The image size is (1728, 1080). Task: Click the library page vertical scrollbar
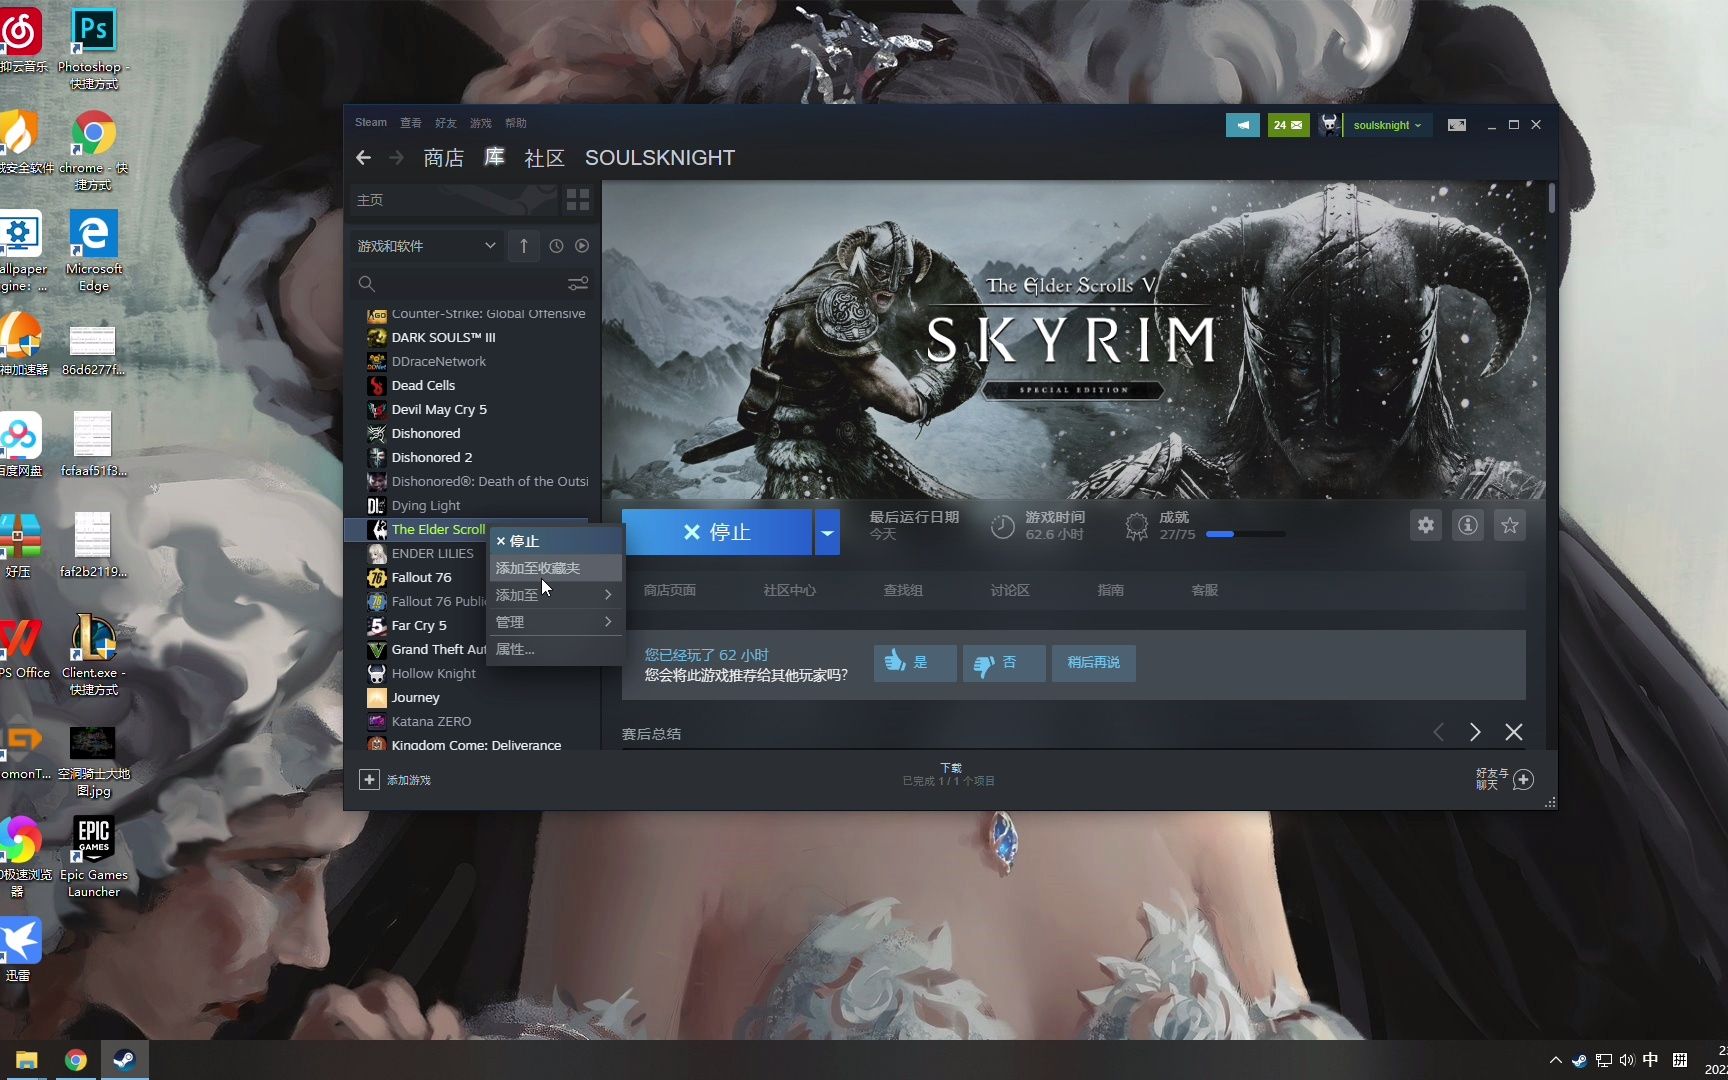tap(1551, 197)
